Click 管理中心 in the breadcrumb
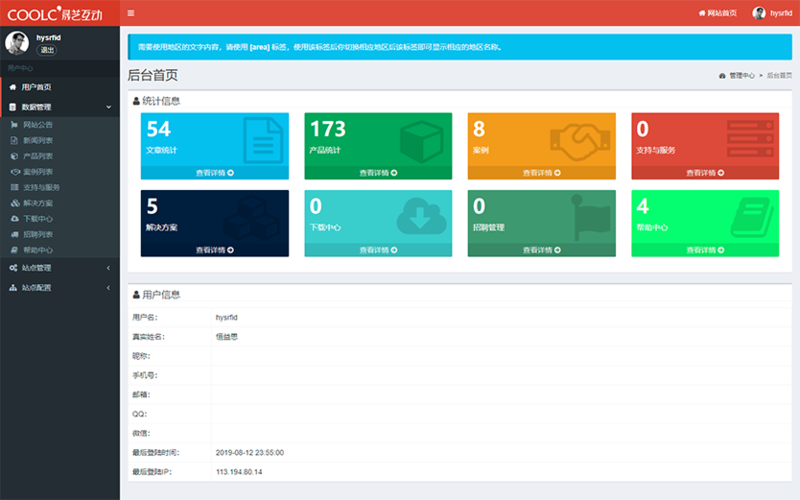 [x=741, y=76]
